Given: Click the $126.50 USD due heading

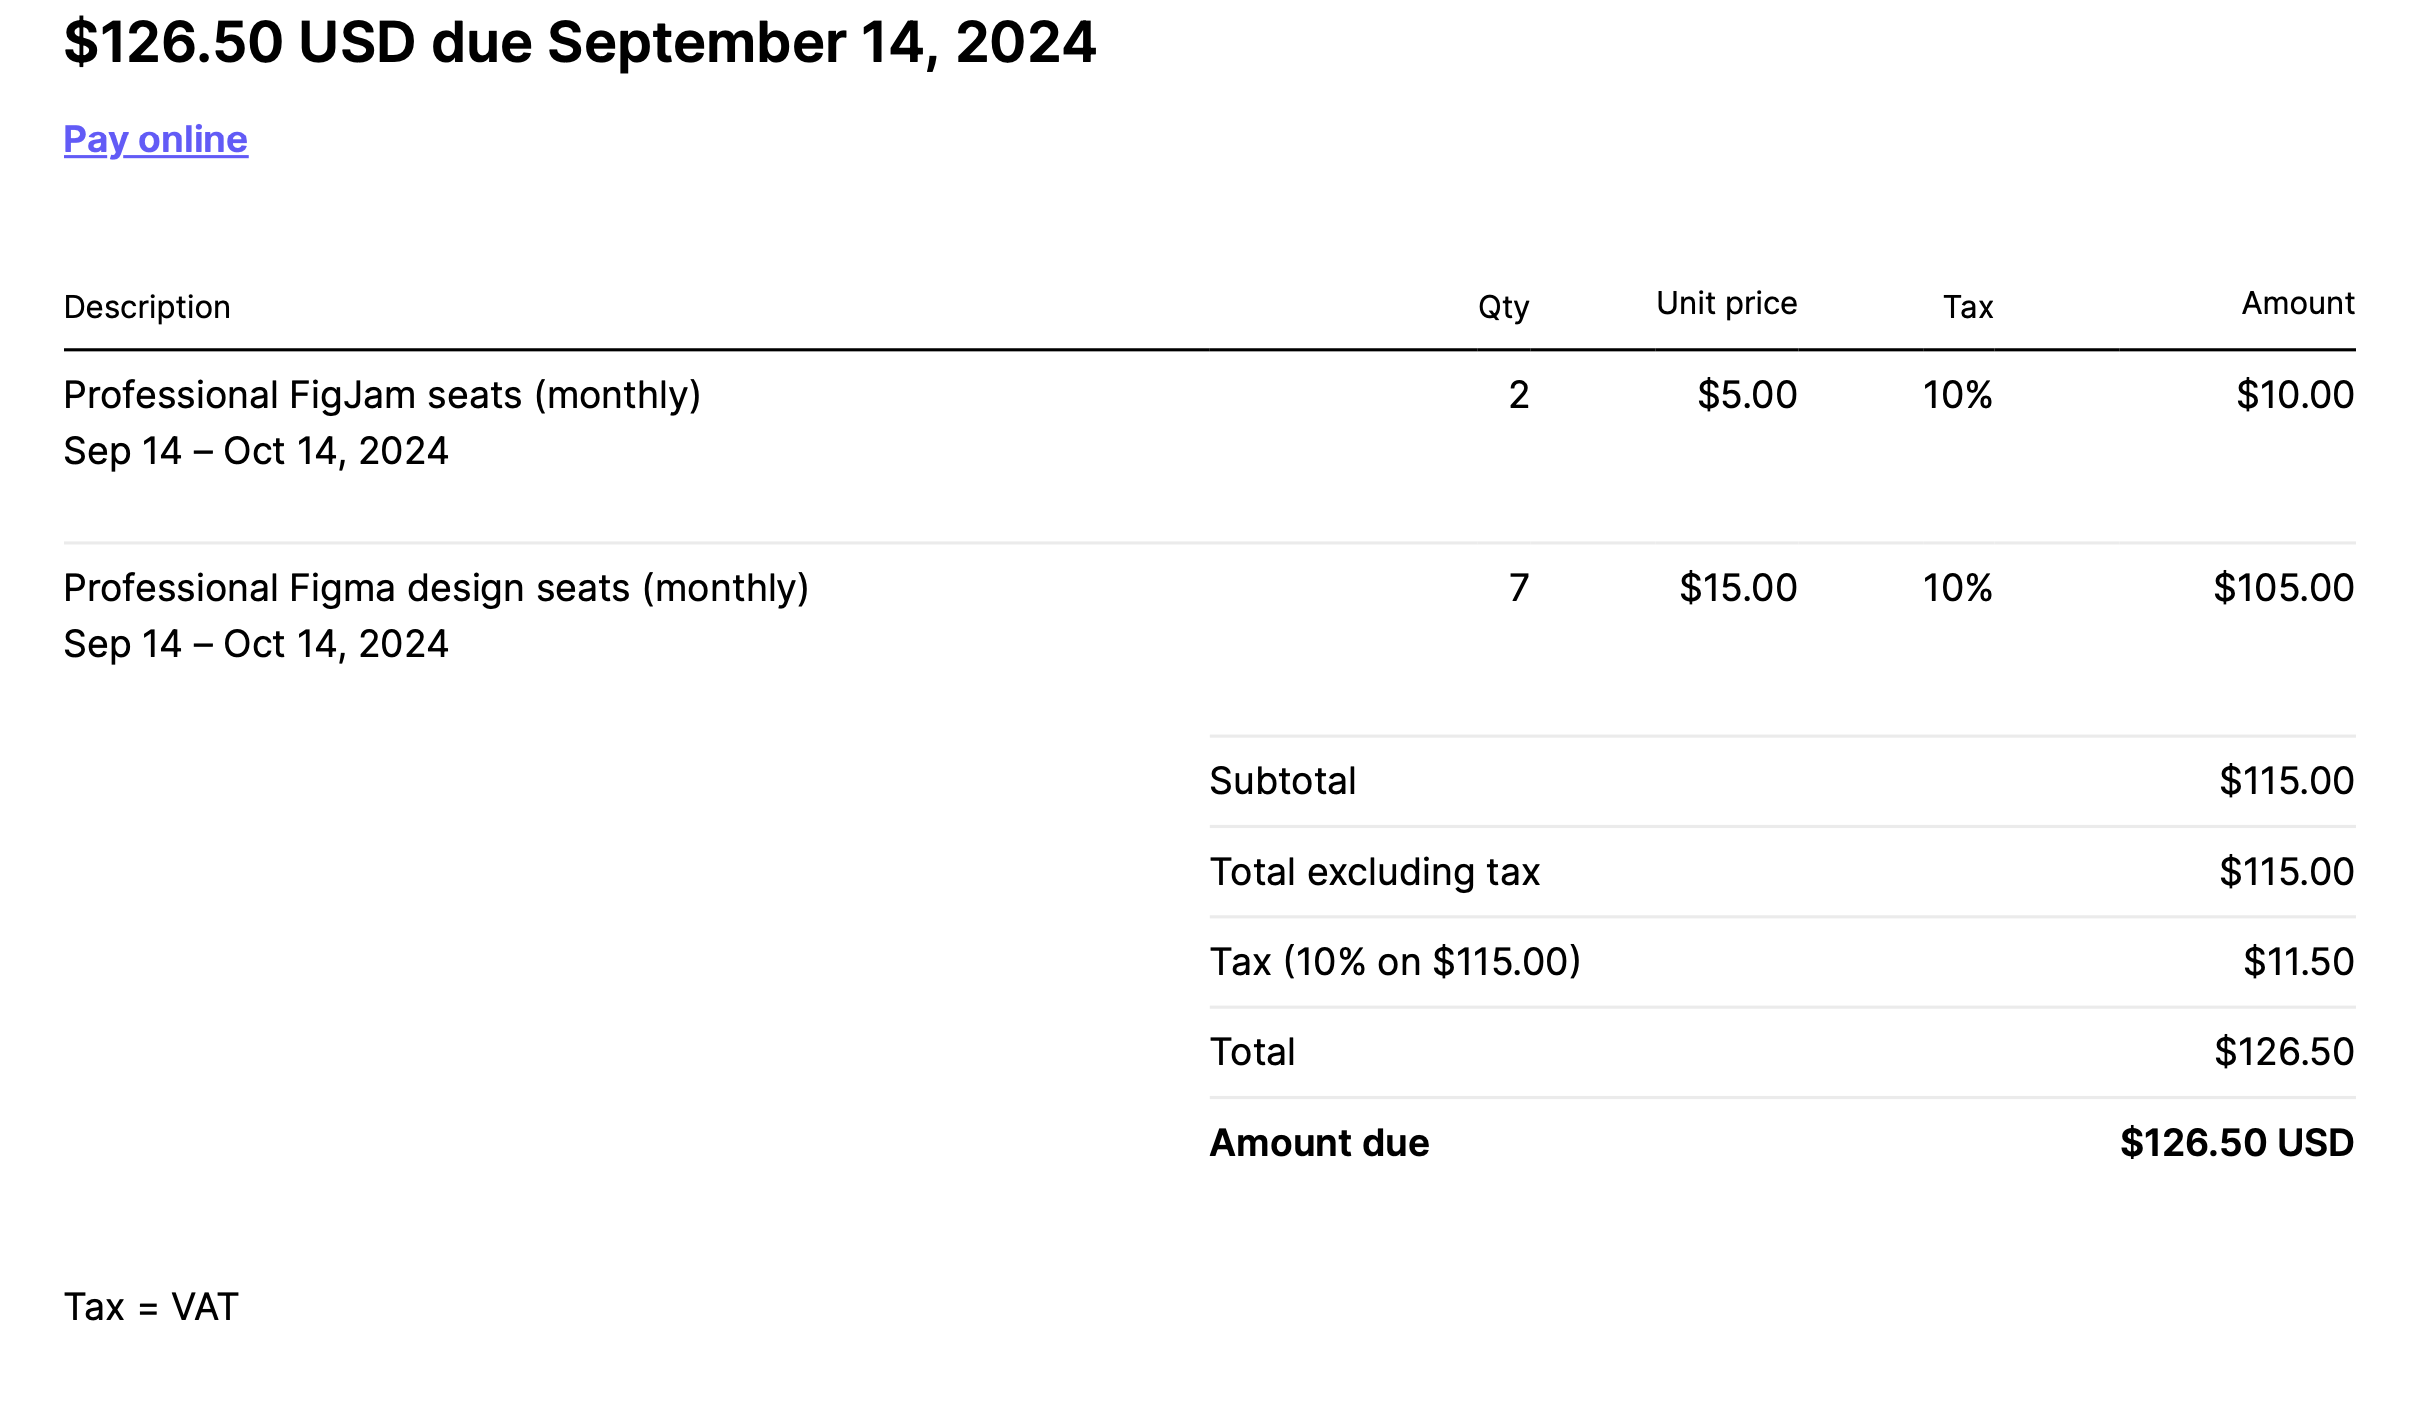Looking at the screenshot, I should click(579, 43).
